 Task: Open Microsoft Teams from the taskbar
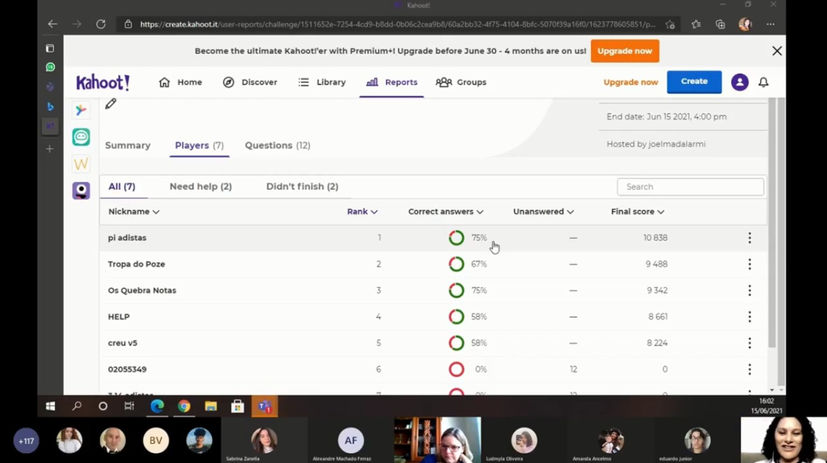coord(264,407)
